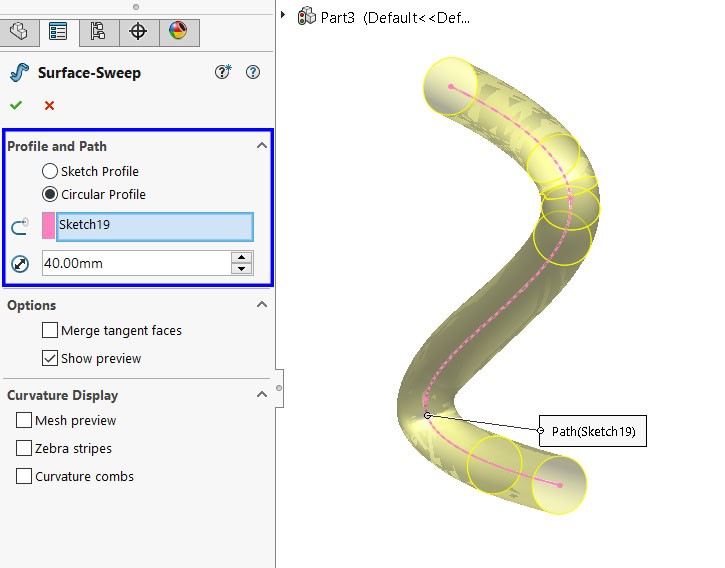Cancel the Surface-Sweep with red X
This screenshot has width=725, height=568.
pyautogui.click(x=49, y=105)
